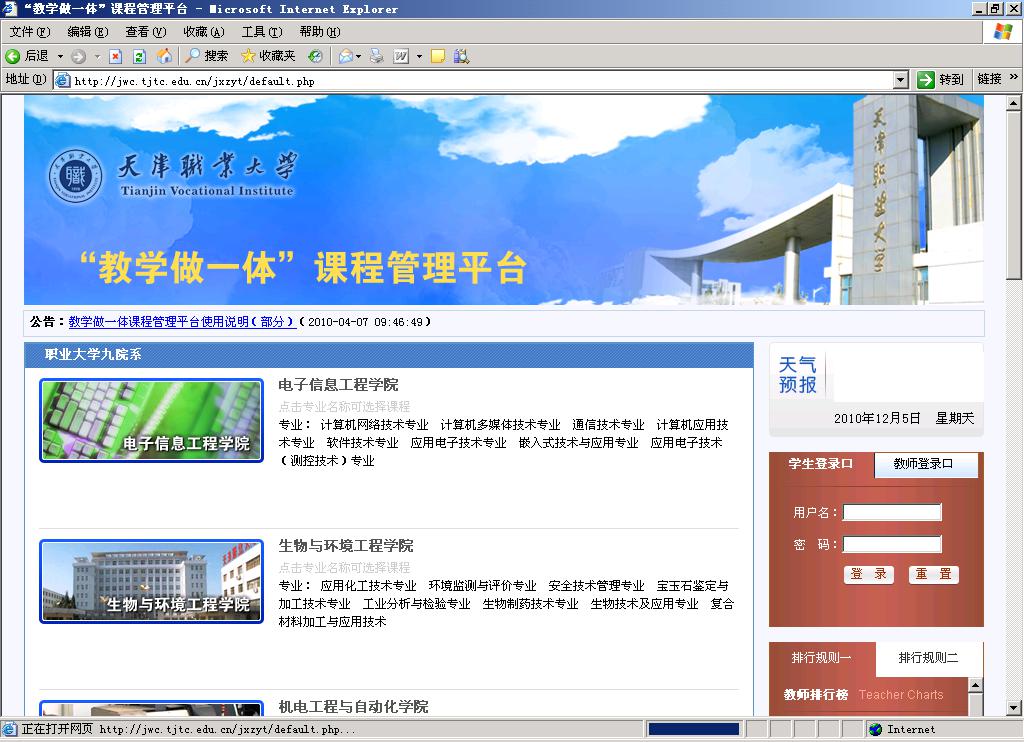Open the 帮助(H) menu
Screen dimensions: 1024x742
(320, 31)
